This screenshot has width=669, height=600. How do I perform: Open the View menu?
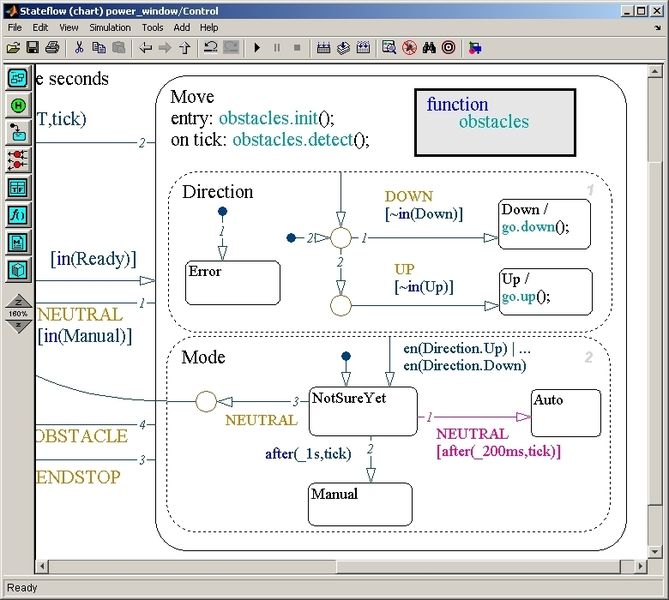[69, 27]
